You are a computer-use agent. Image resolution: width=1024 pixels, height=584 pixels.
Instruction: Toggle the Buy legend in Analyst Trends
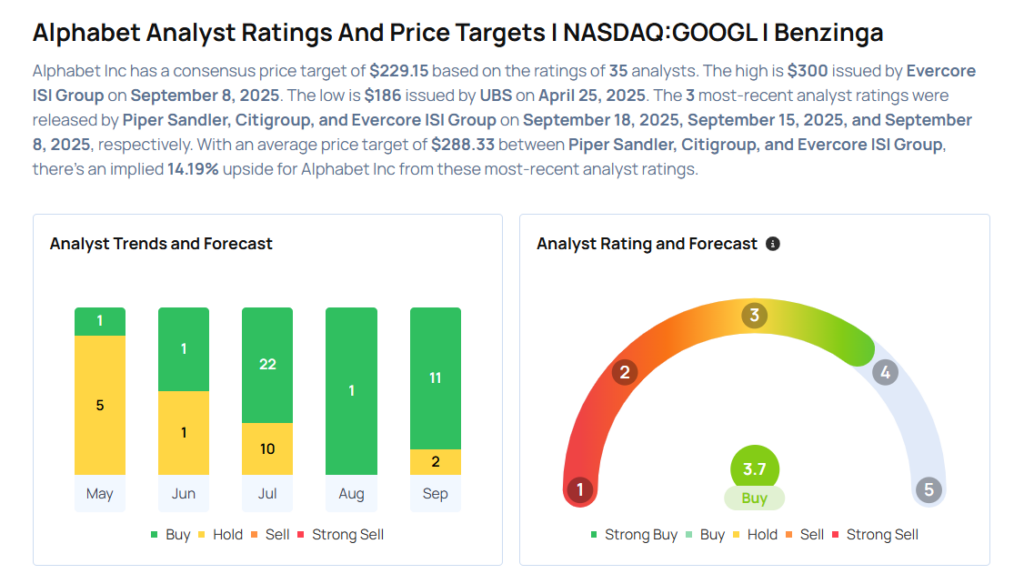[170, 535]
